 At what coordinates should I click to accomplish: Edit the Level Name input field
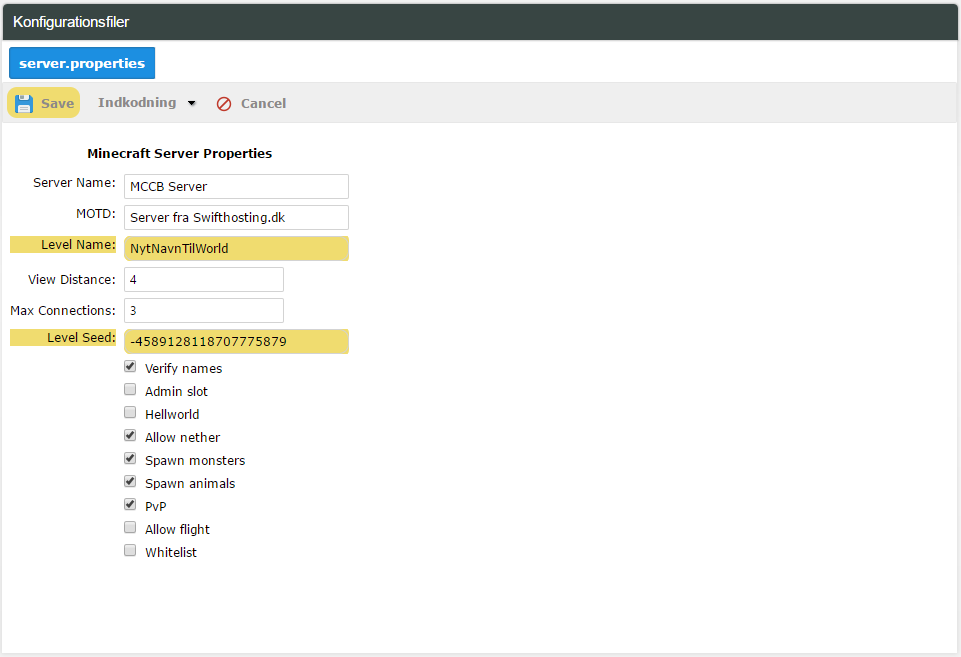236,248
